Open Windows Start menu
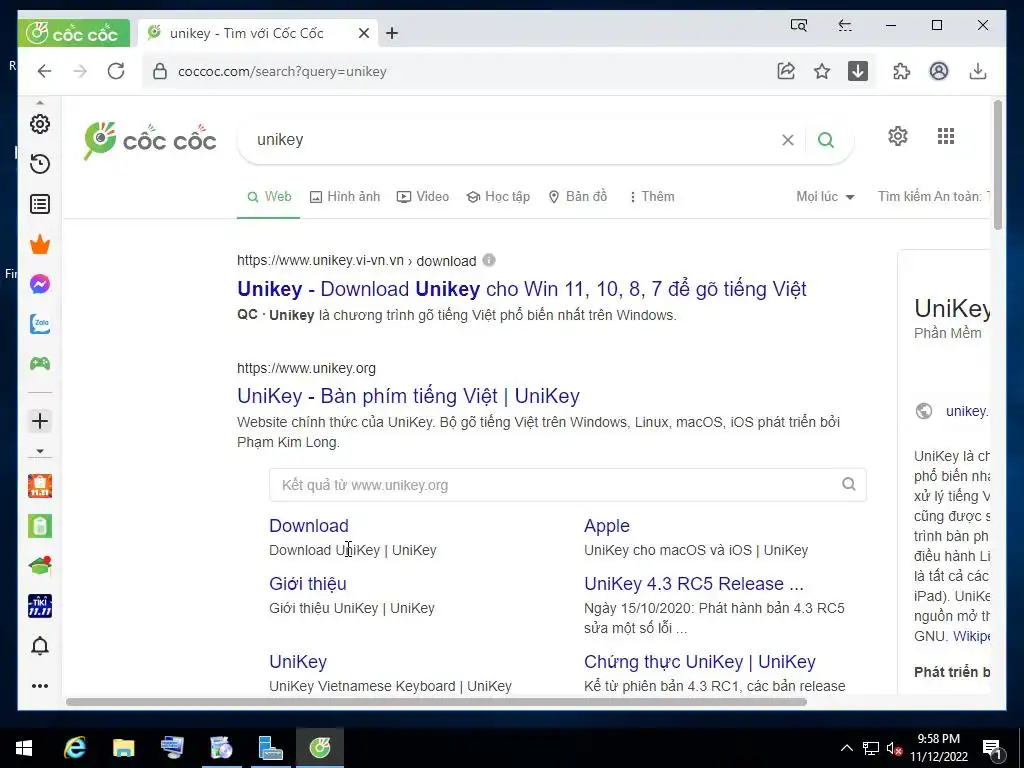The height and width of the screenshot is (768, 1024). point(24,748)
